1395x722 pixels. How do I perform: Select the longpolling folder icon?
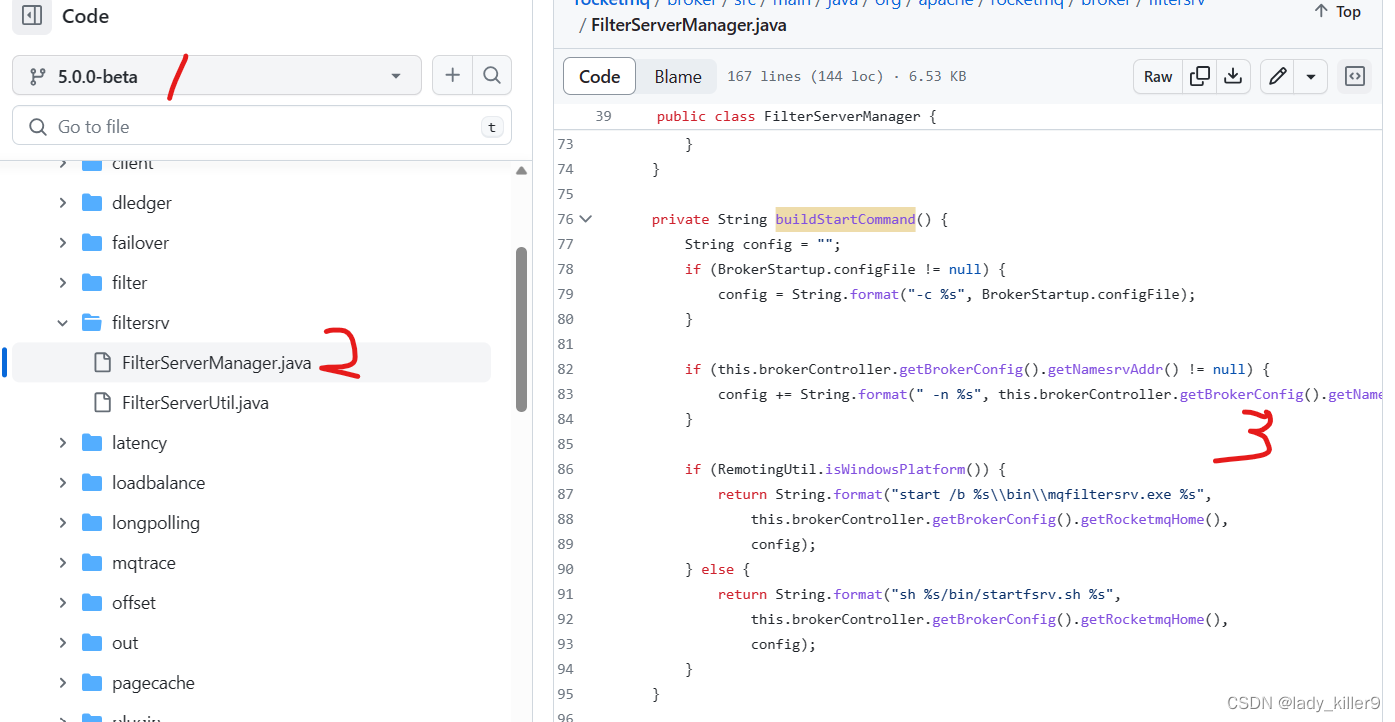tap(92, 523)
